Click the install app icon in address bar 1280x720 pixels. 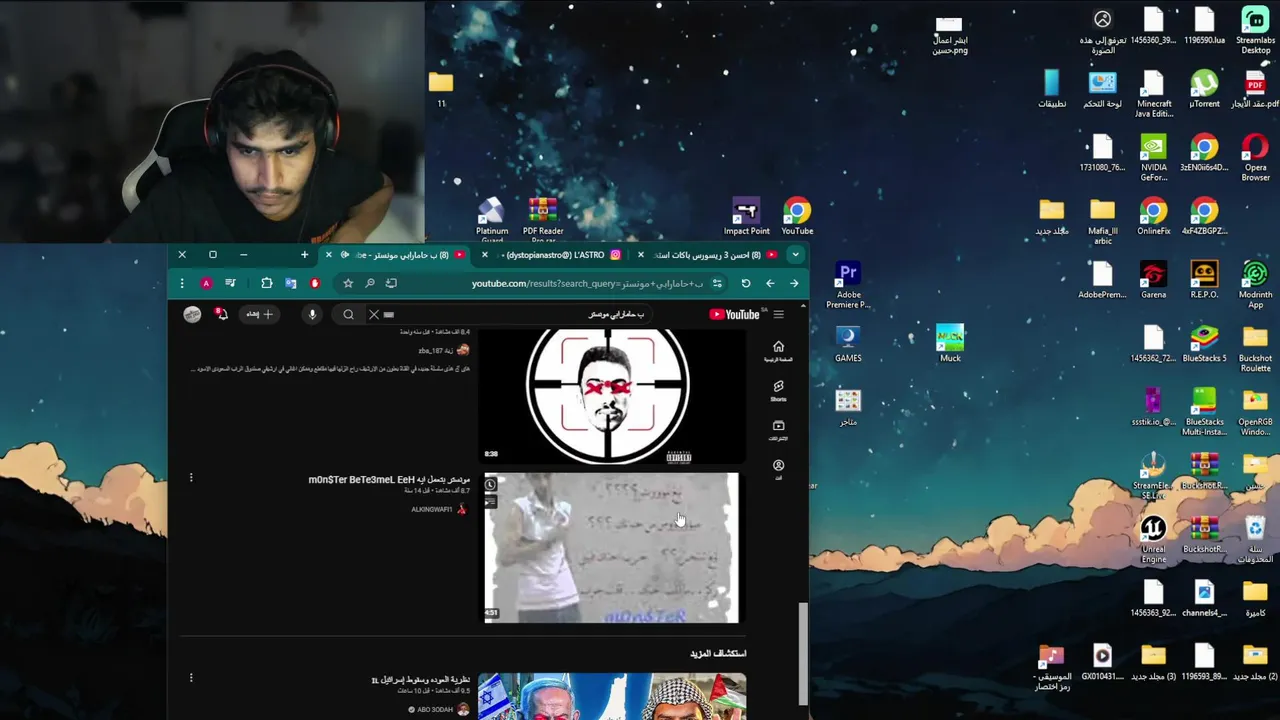point(391,284)
